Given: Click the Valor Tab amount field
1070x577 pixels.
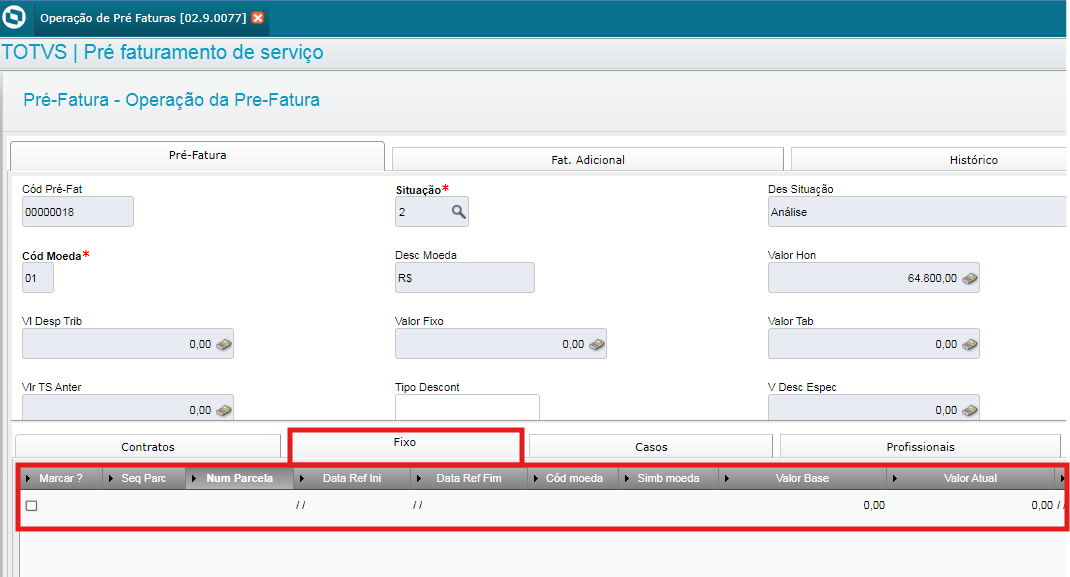Looking at the screenshot, I should [x=873, y=344].
